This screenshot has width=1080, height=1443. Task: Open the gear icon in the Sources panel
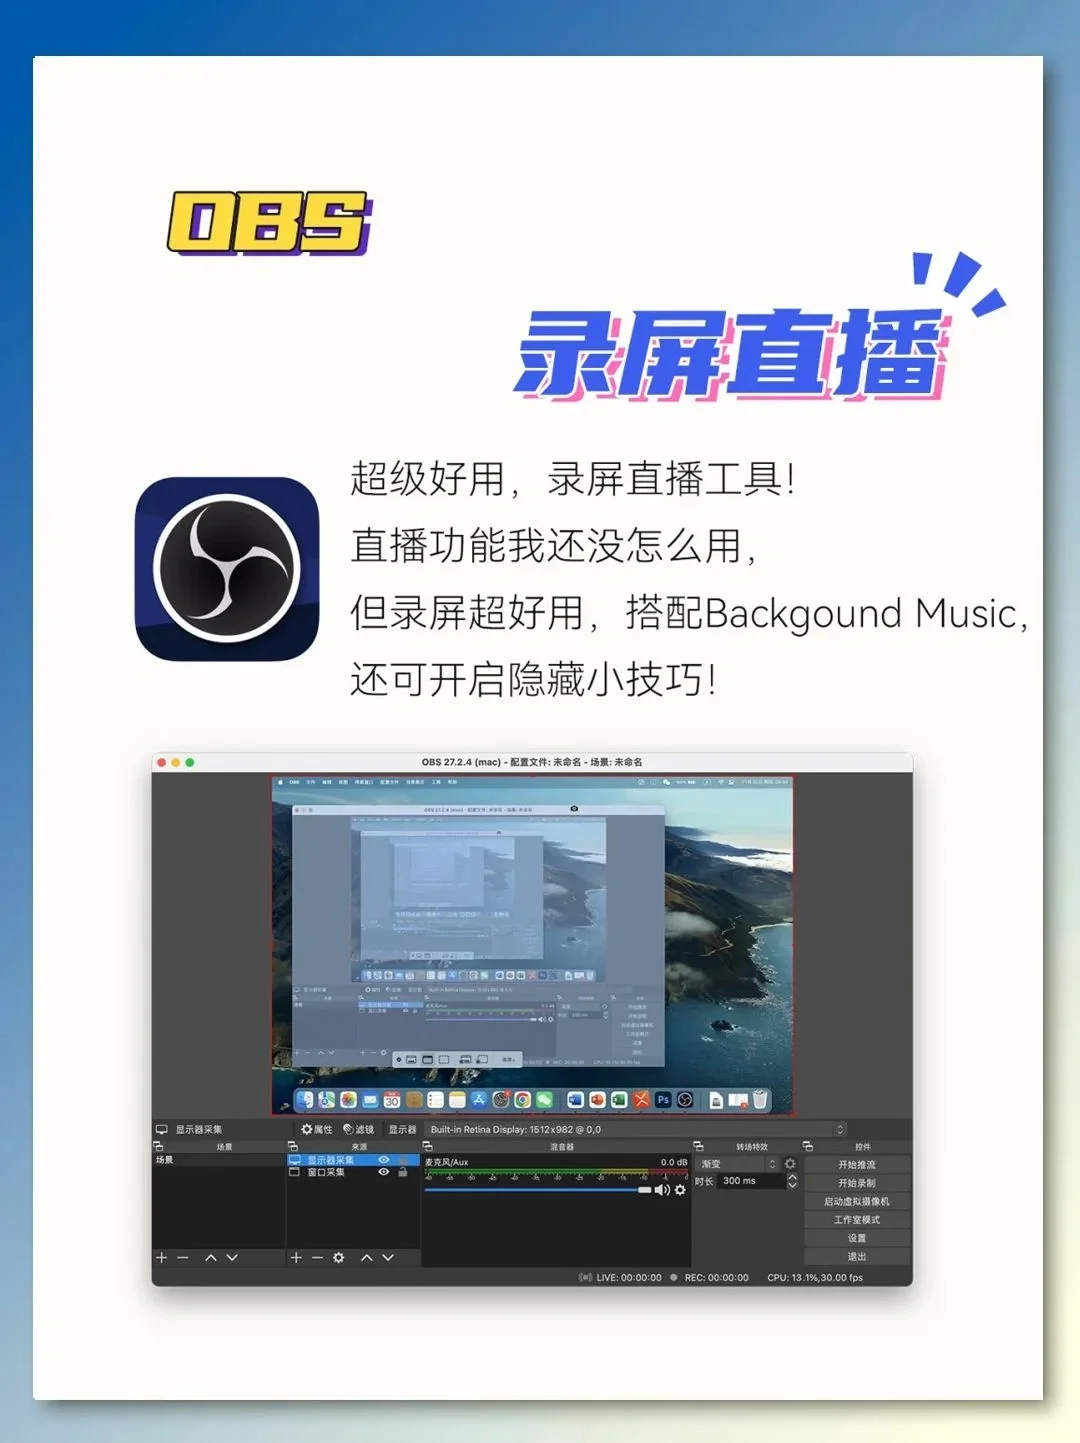(338, 1258)
